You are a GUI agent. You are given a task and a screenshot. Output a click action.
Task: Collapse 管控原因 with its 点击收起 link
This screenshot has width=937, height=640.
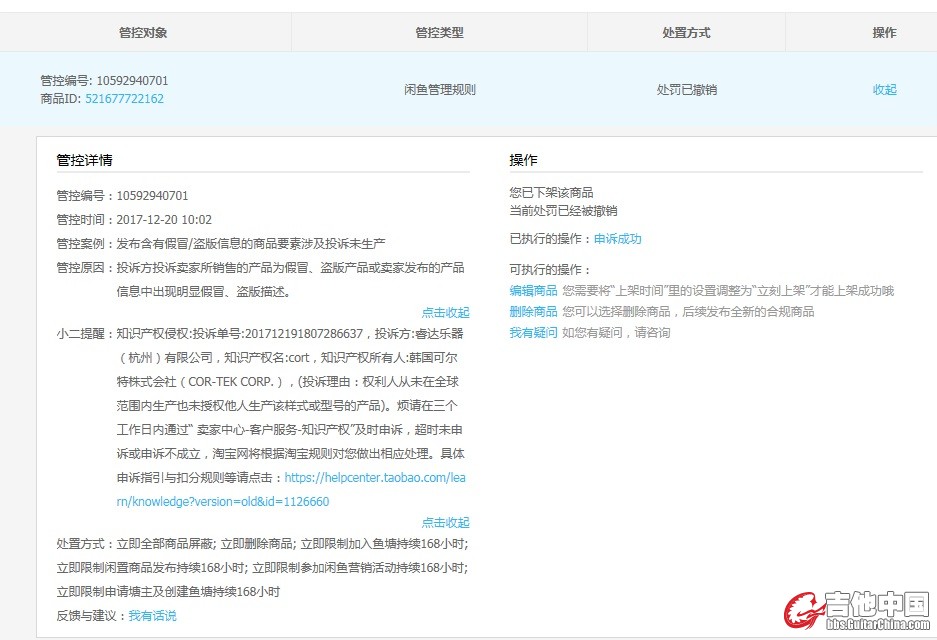pyautogui.click(x=445, y=312)
